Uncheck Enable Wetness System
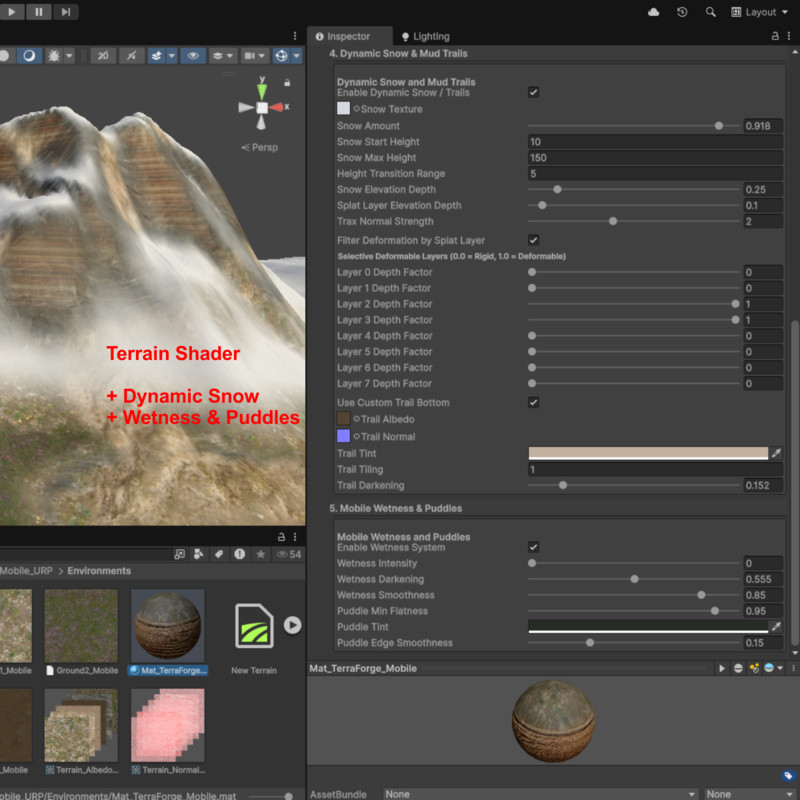This screenshot has height=800, width=800. point(533,547)
